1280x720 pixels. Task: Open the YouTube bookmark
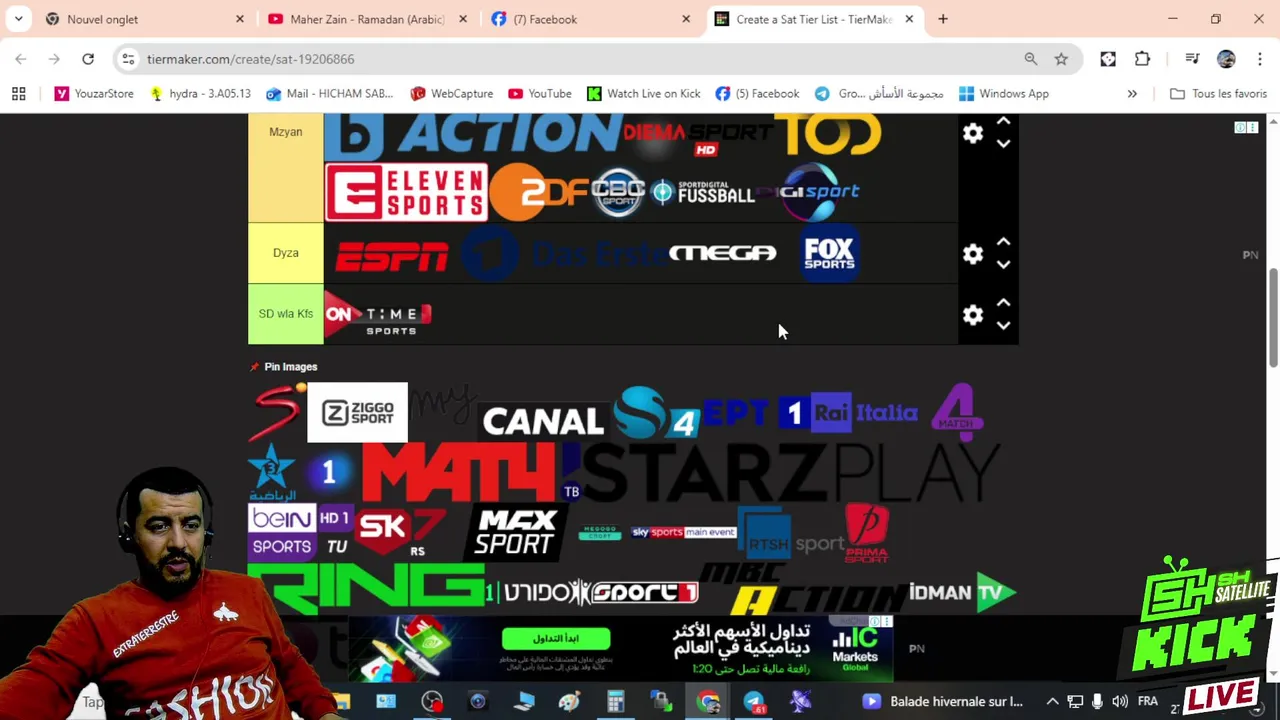point(539,93)
